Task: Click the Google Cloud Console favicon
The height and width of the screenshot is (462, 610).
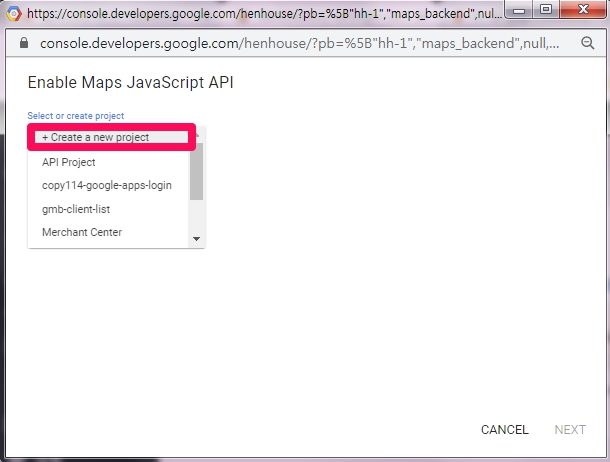Action: [14, 14]
